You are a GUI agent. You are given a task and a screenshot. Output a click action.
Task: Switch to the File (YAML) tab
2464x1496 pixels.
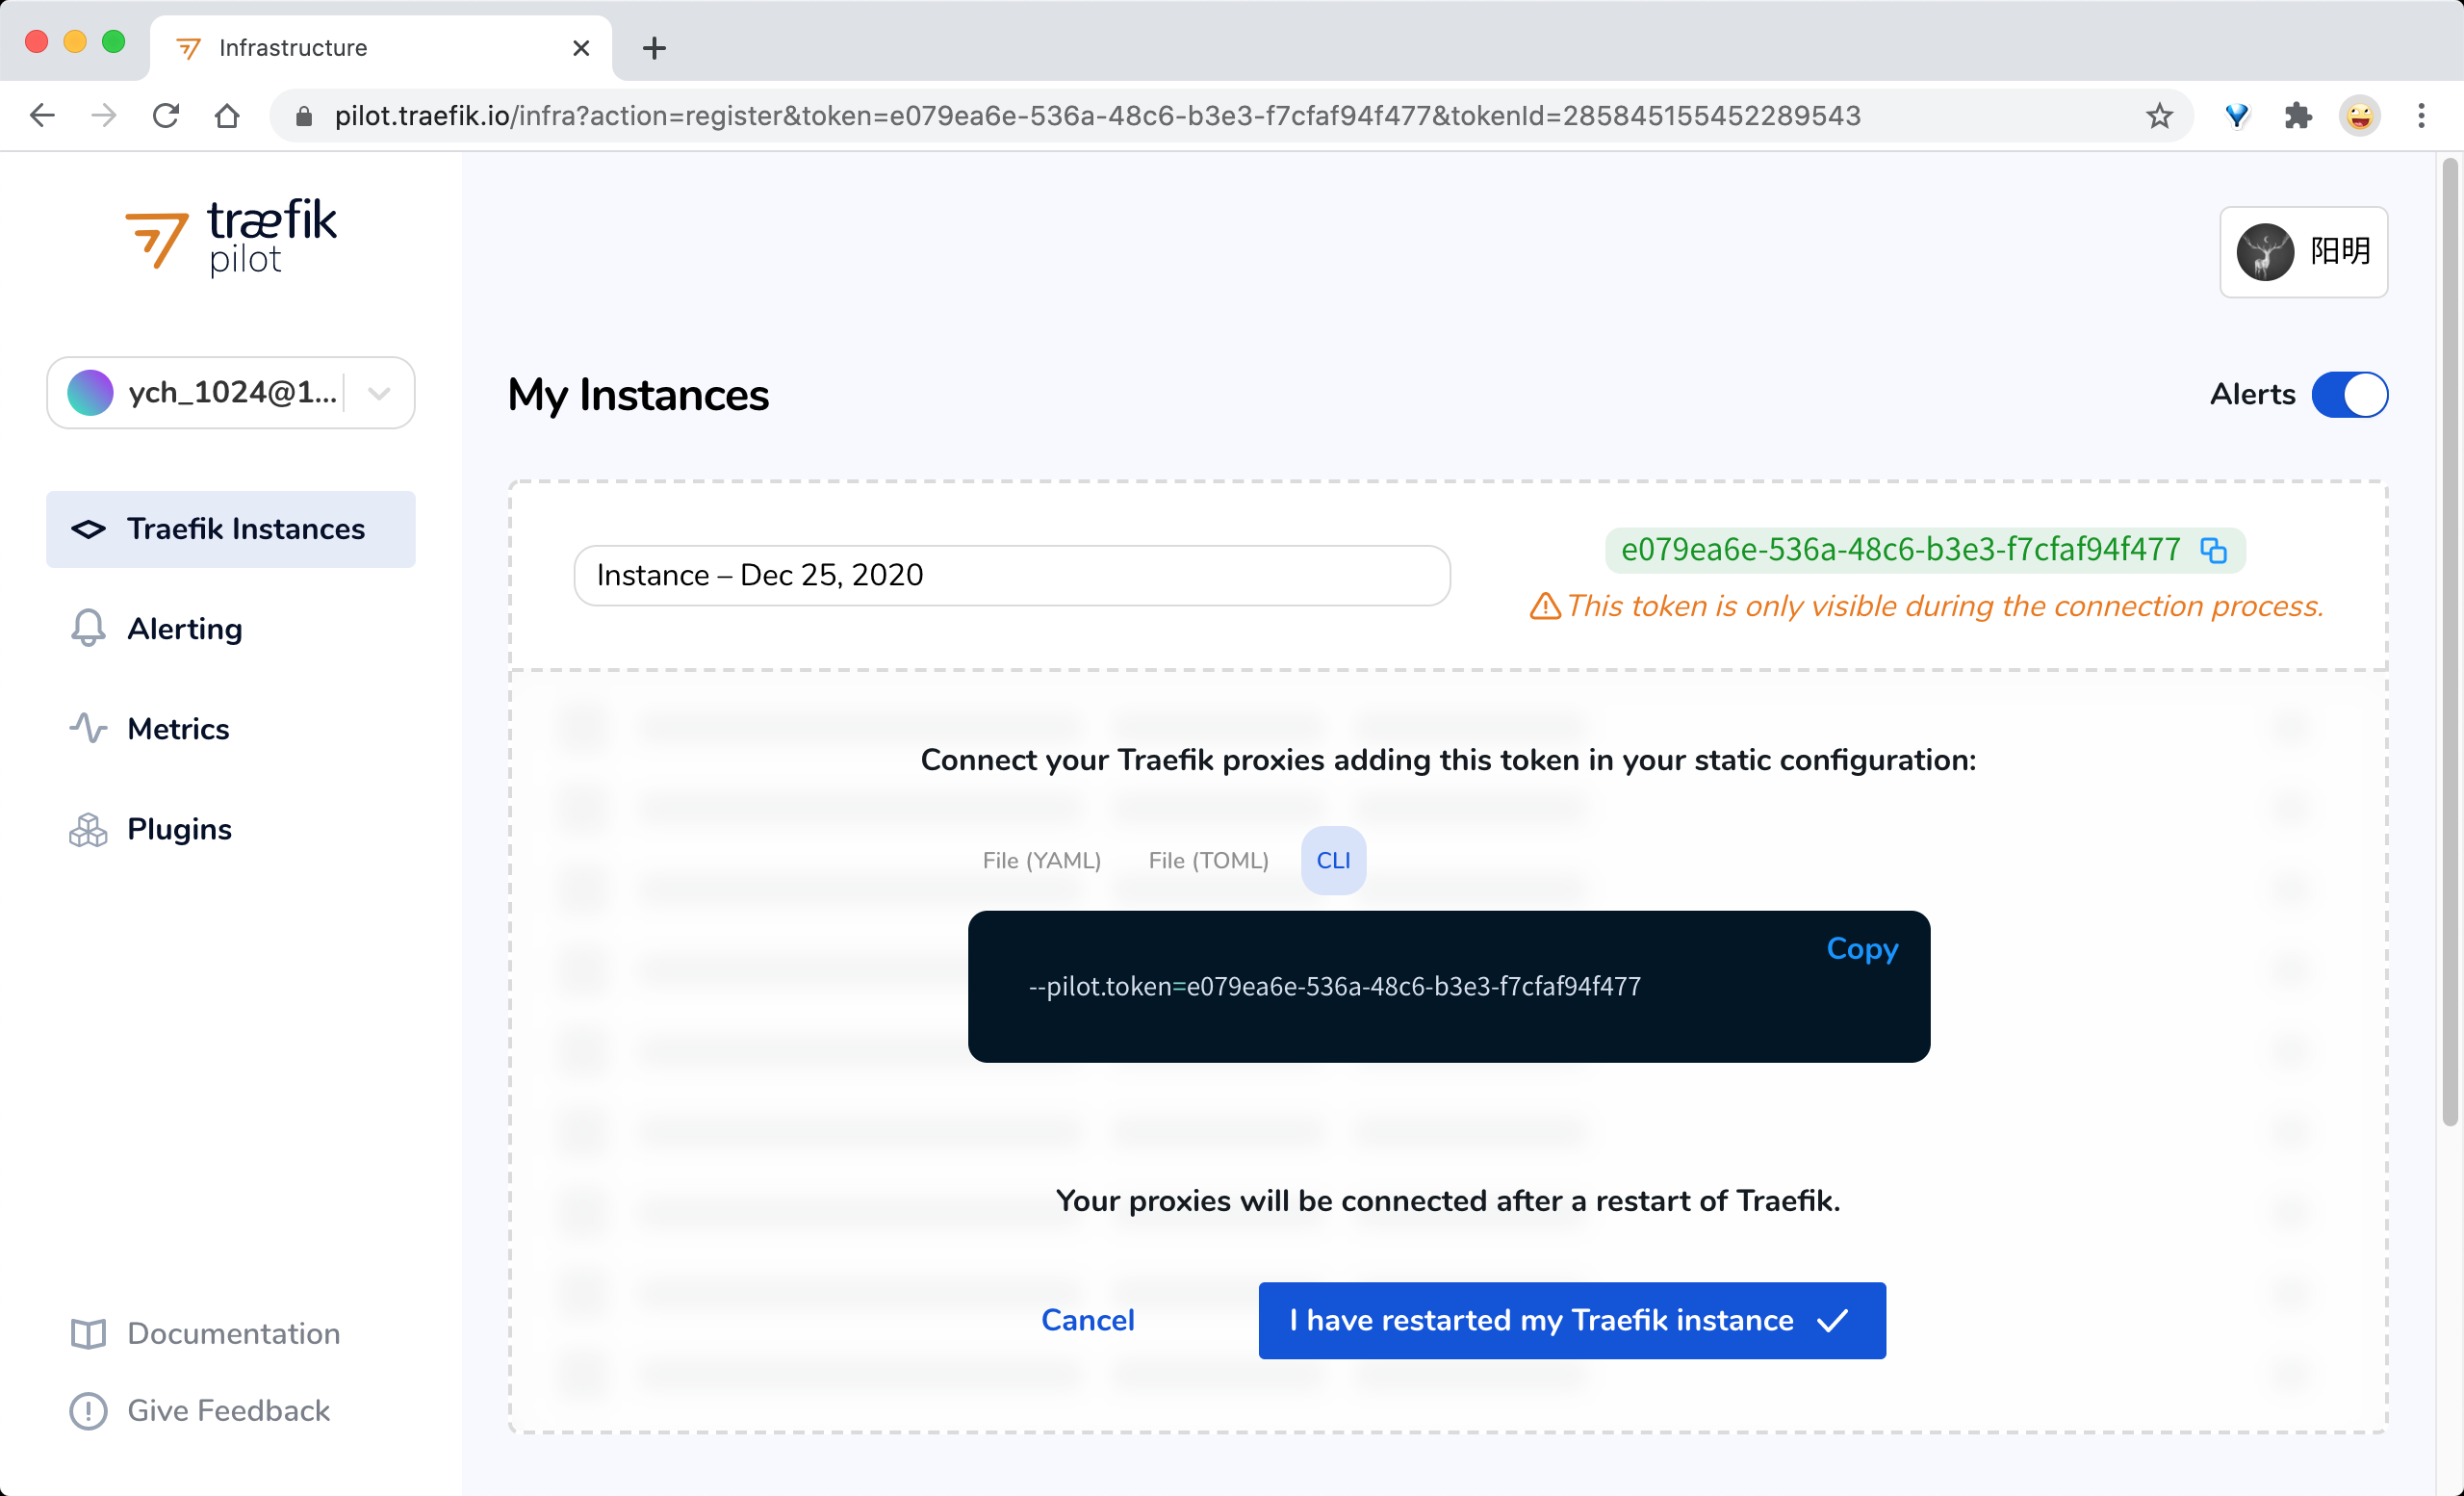tap(1041, 860)
